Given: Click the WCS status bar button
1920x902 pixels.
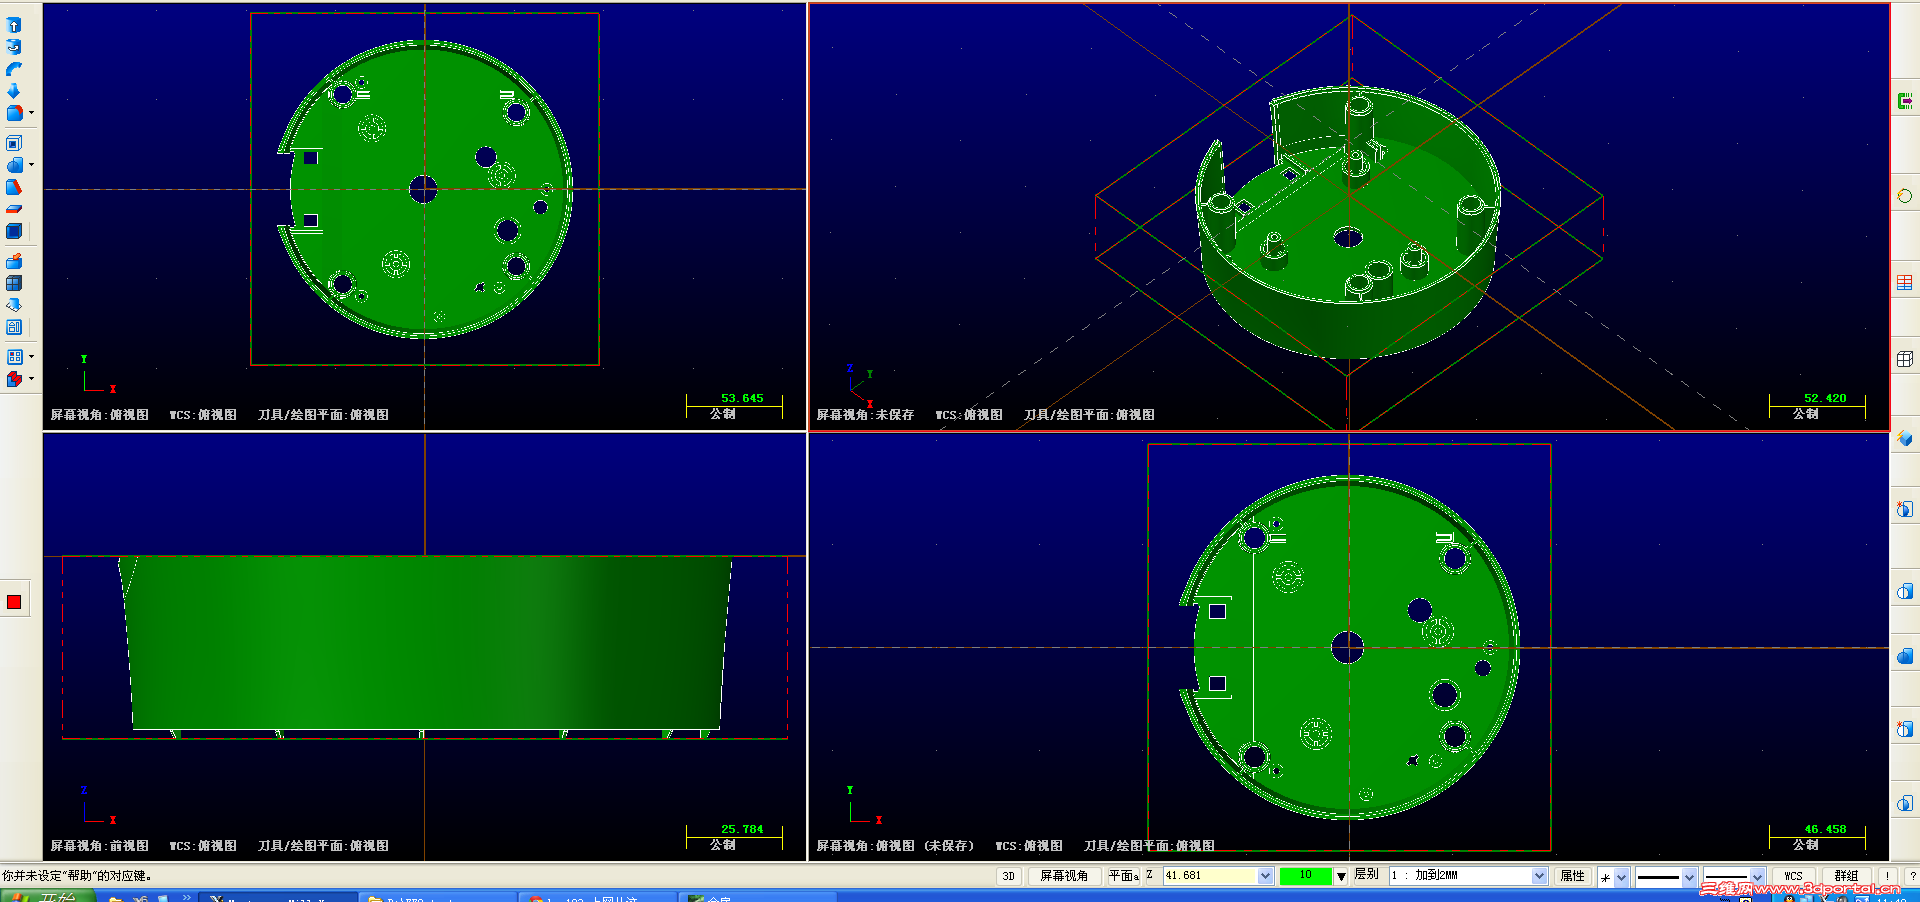Looking at the screenshot, I should tap(1793, 876).
